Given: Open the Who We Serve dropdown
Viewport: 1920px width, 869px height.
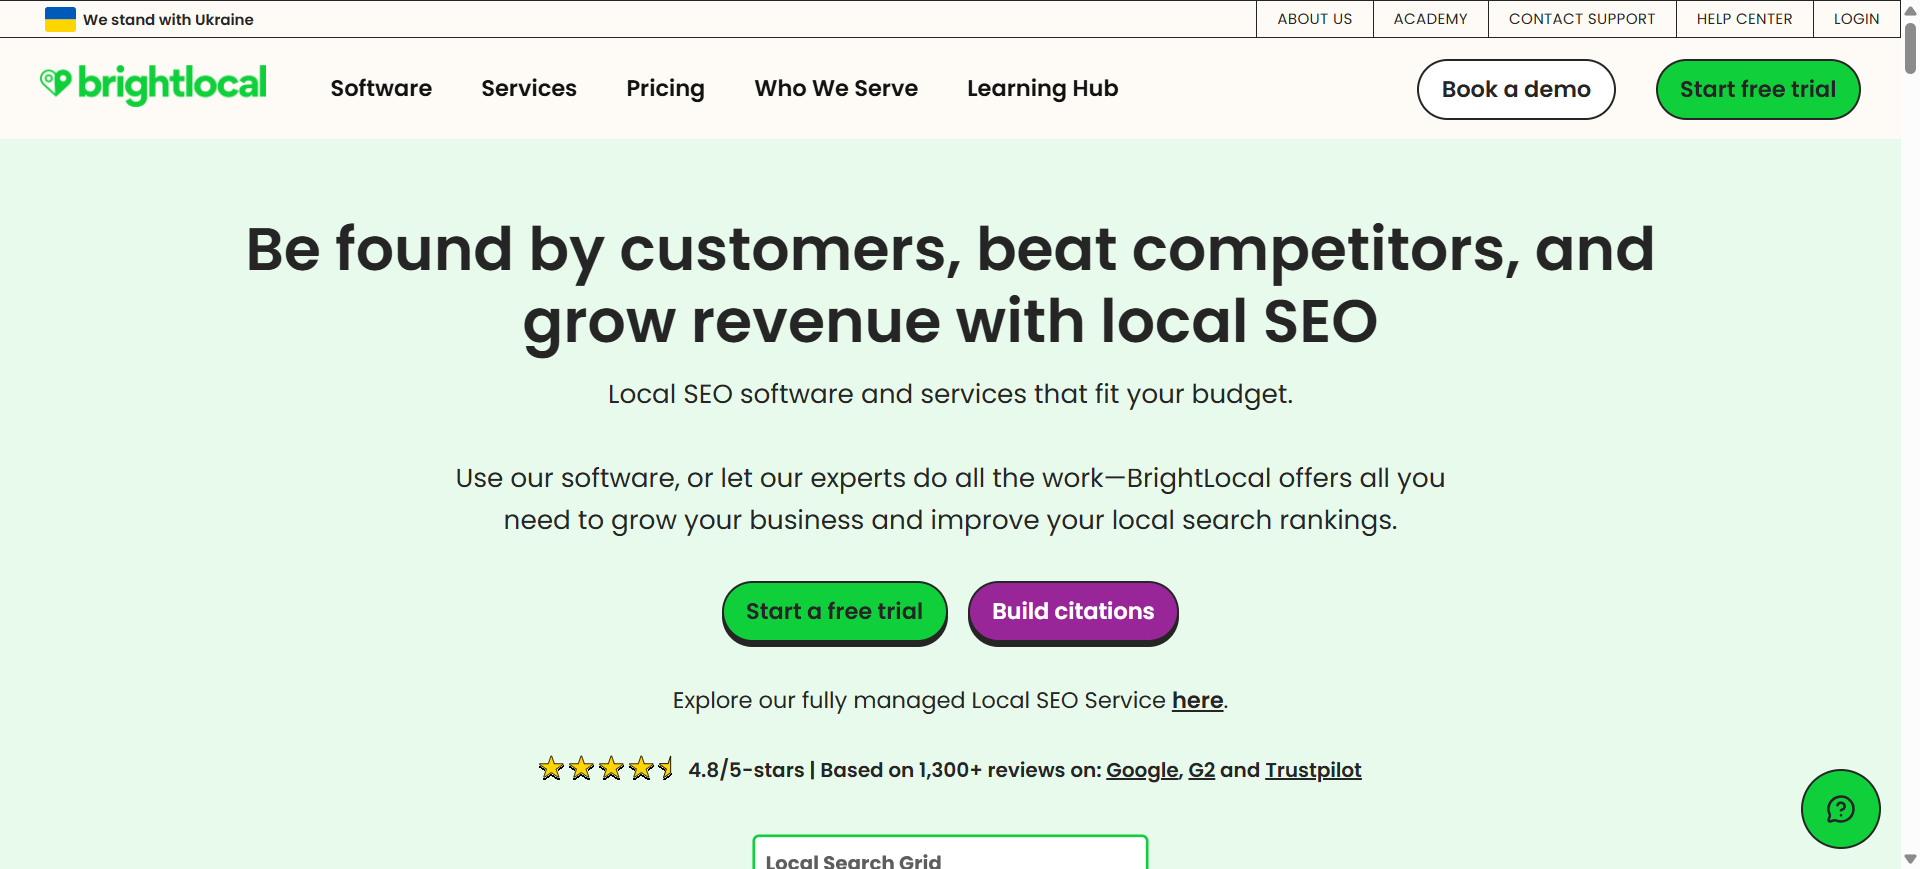Looking at the screenshot, I should tap(836, 89).
